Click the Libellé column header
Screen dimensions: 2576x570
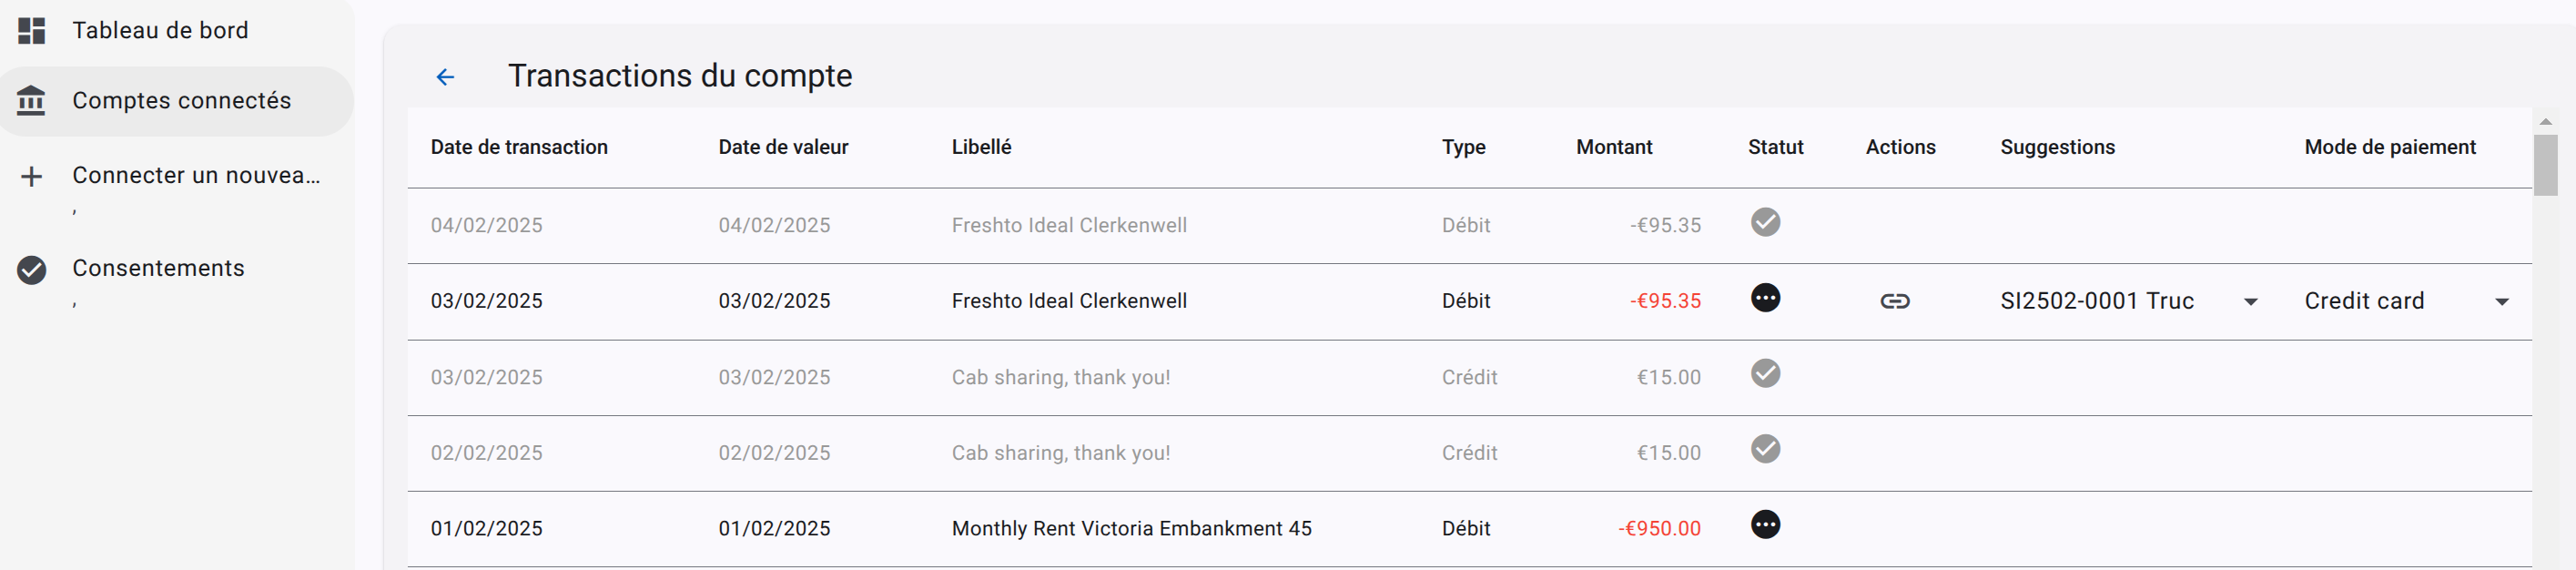pyautogui.click(x=981, y=147)
